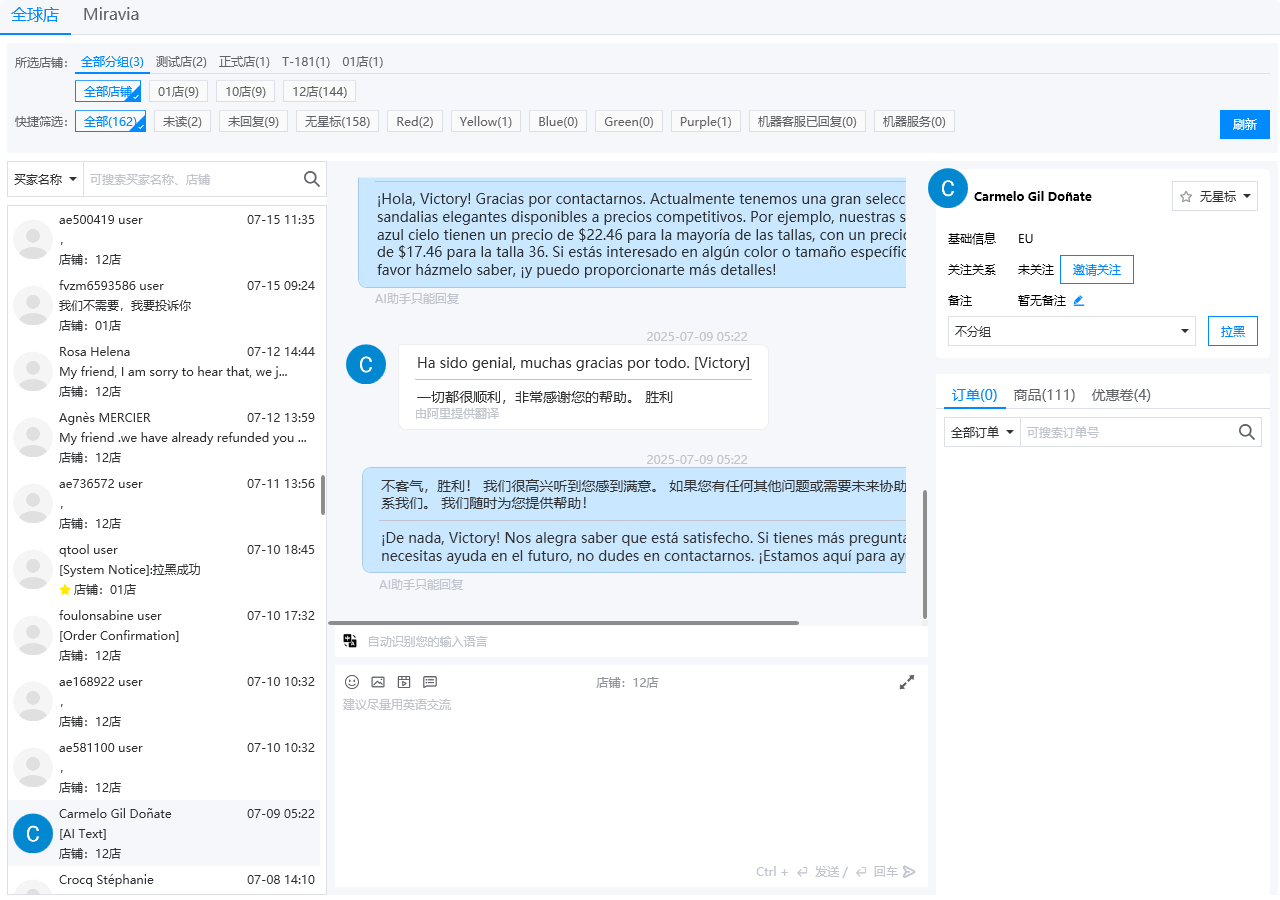The width and height of the screenshot is (1280, 900).
Task: Switch to the Miravia tab
Action: pos(111,15)
